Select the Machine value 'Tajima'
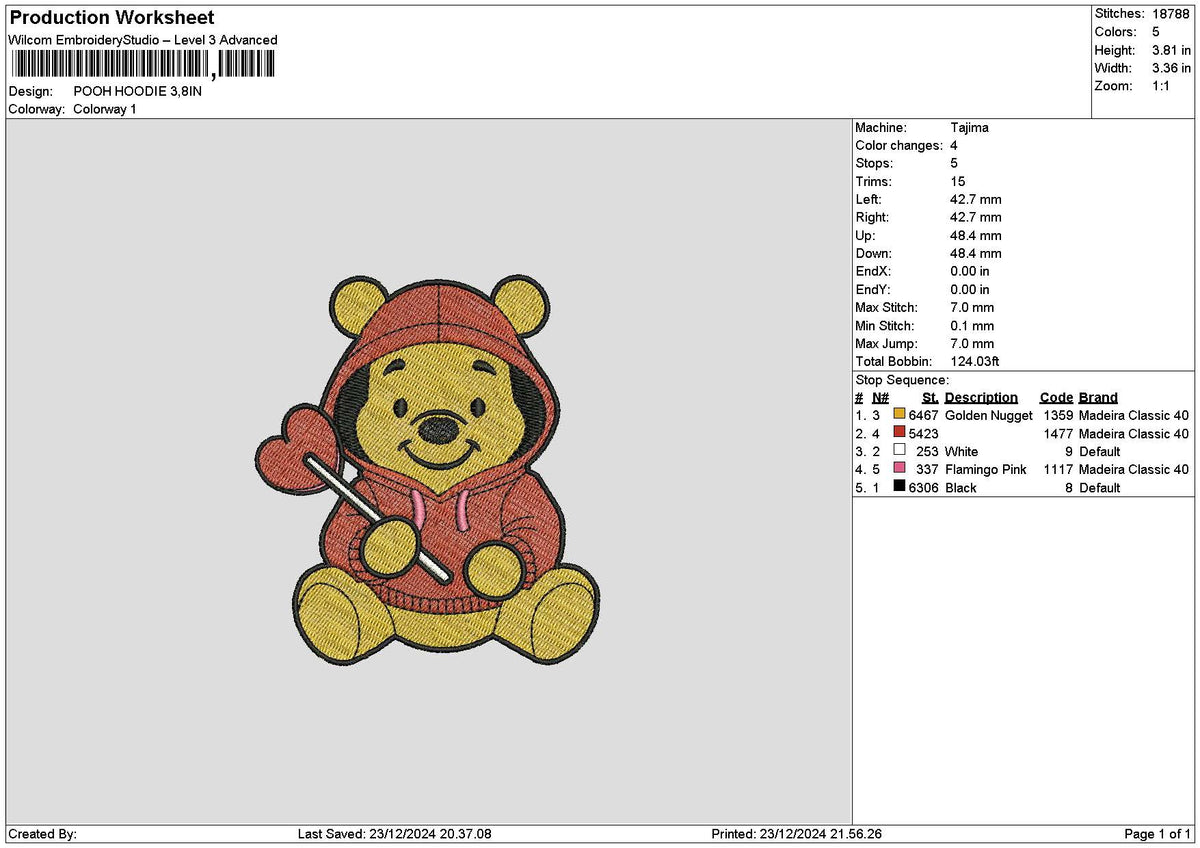 pos(969,128)
